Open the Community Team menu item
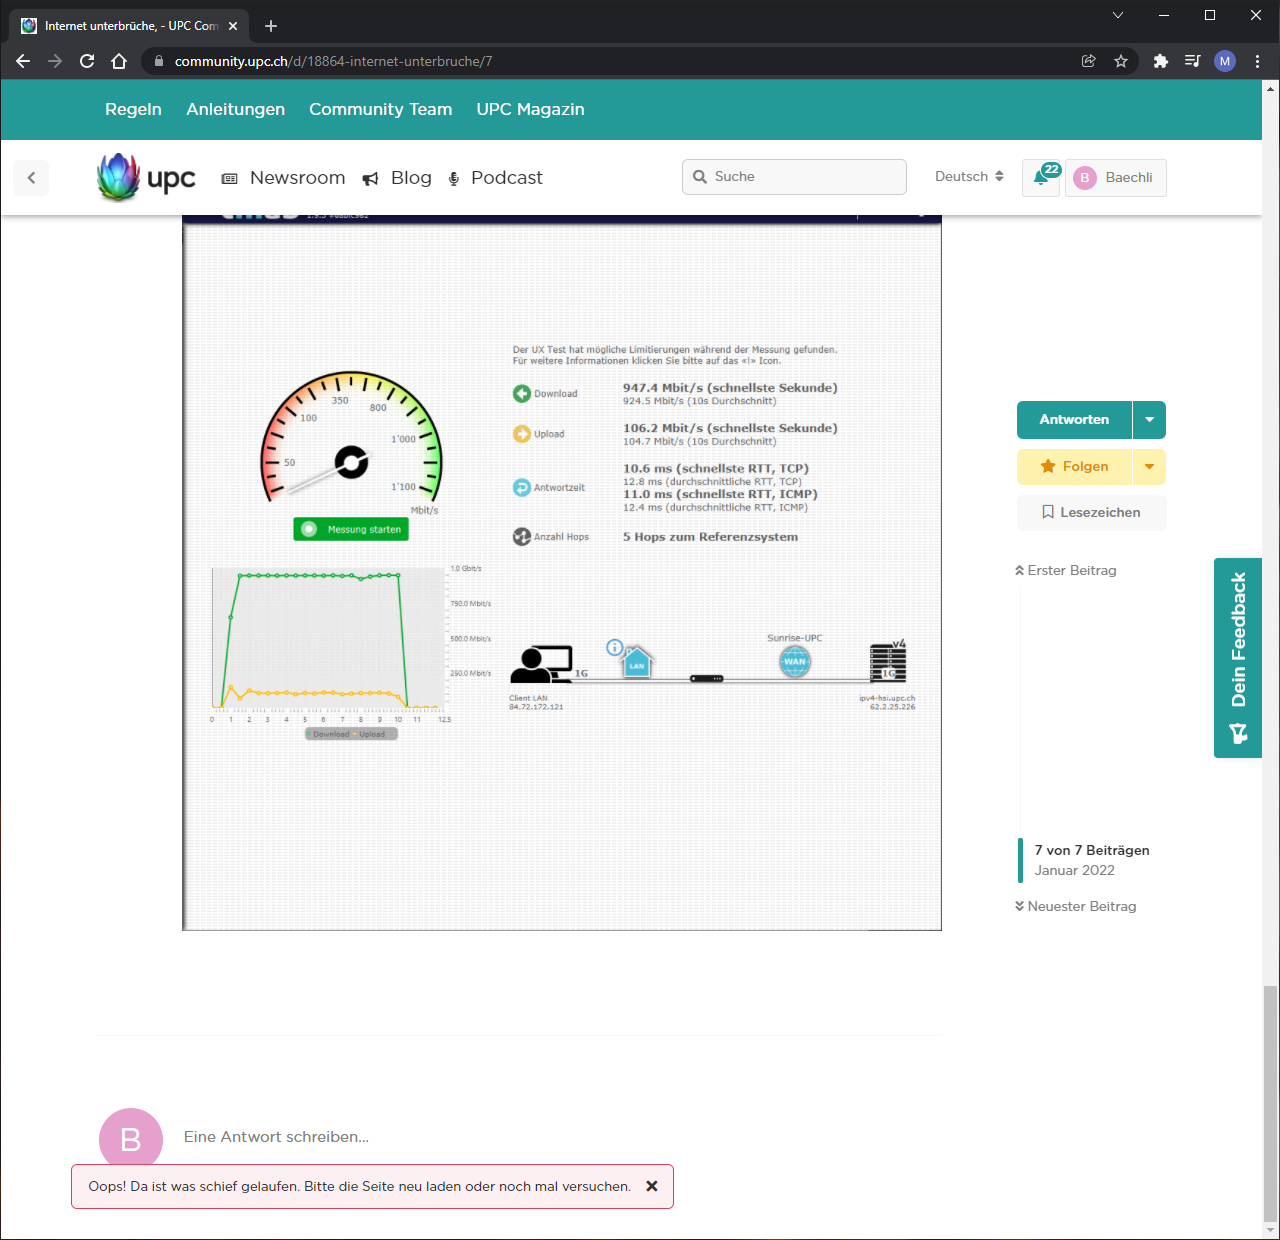Screen dimensions: 1280x1240 380,109
